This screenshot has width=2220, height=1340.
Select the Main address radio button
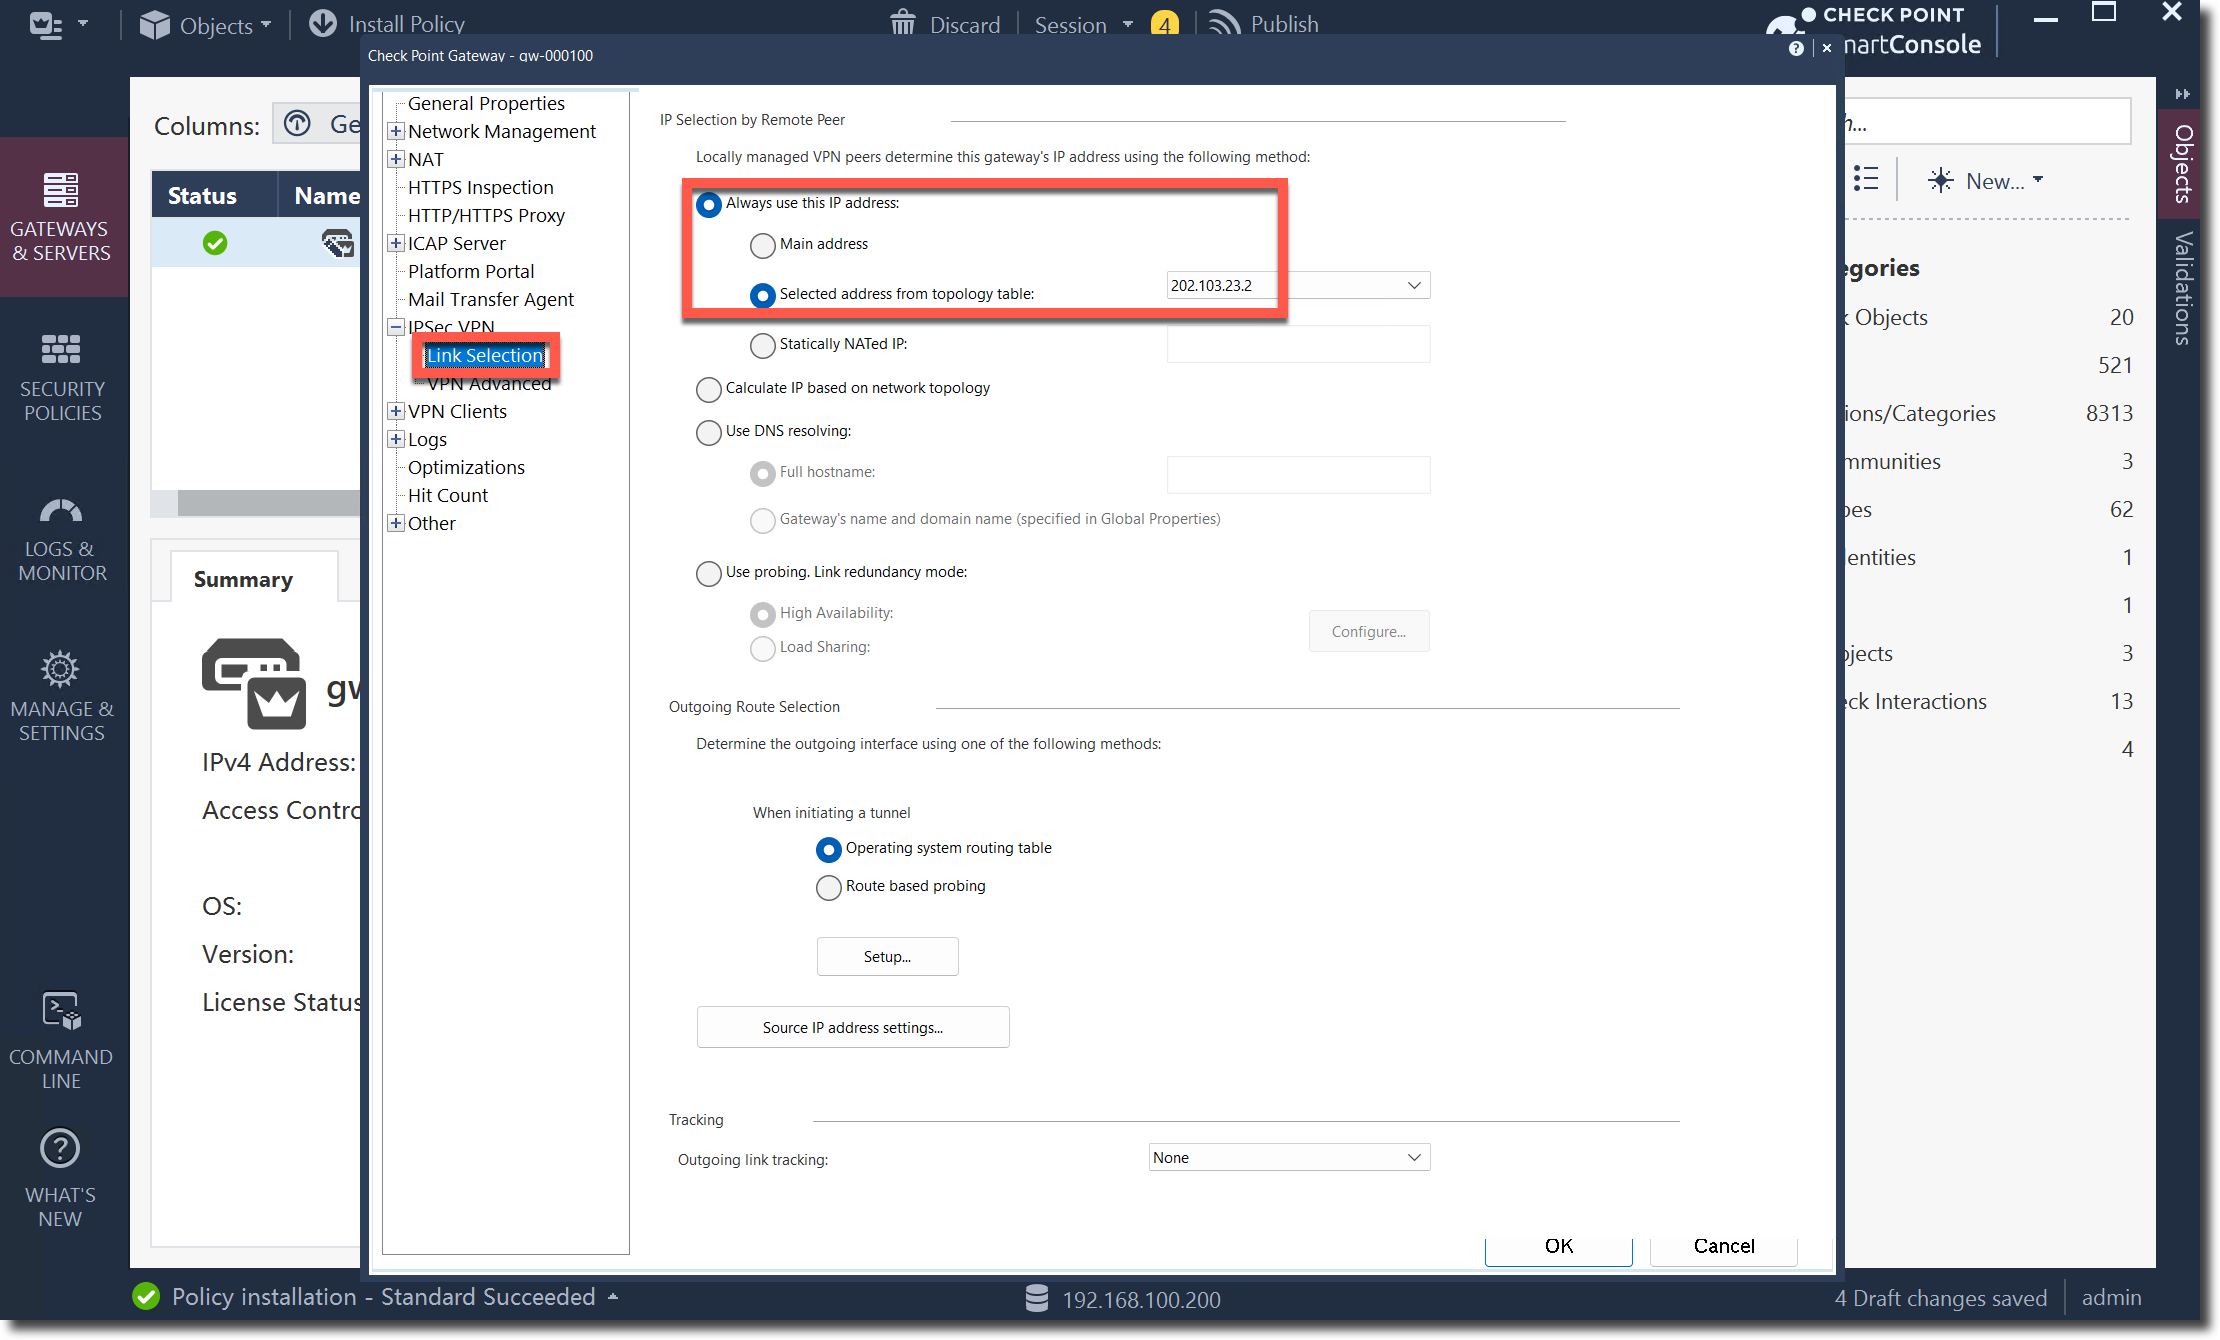coord(763,245)
